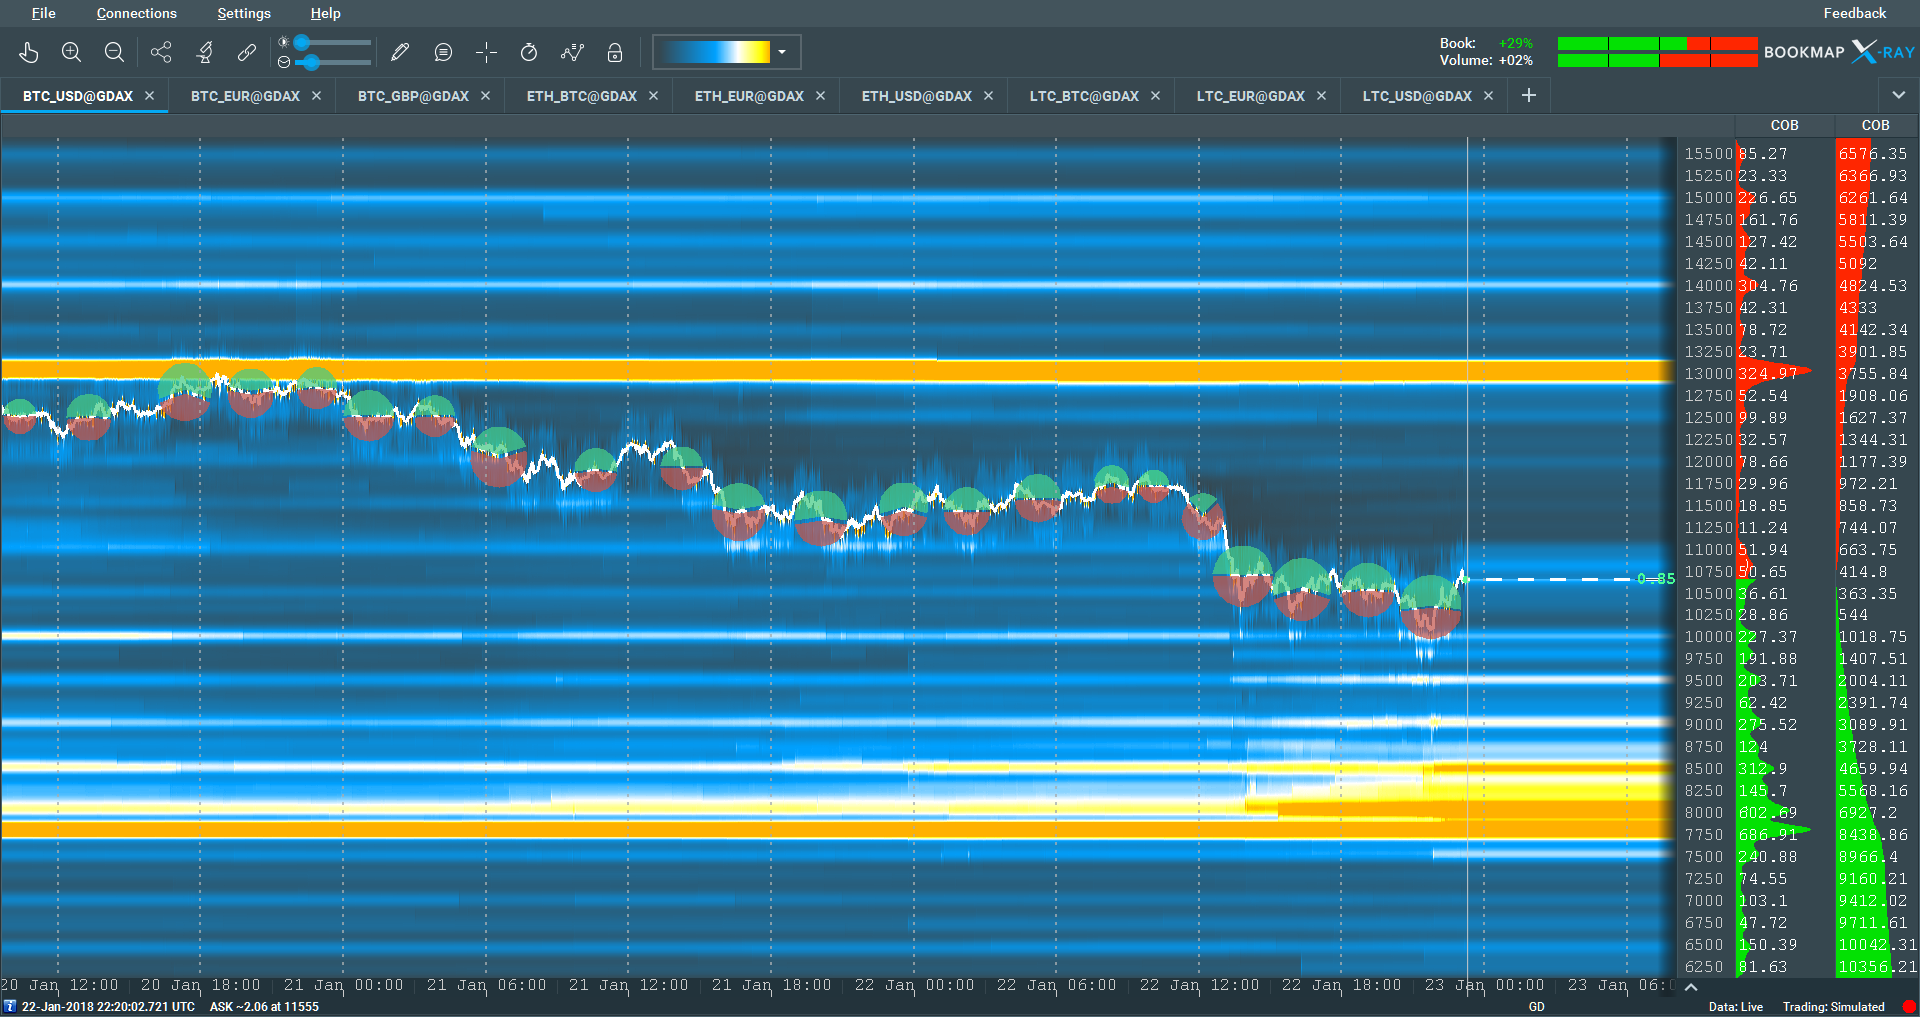Expand the tab list chevron at far right

pyautogui.click(x=1898, y=95)
